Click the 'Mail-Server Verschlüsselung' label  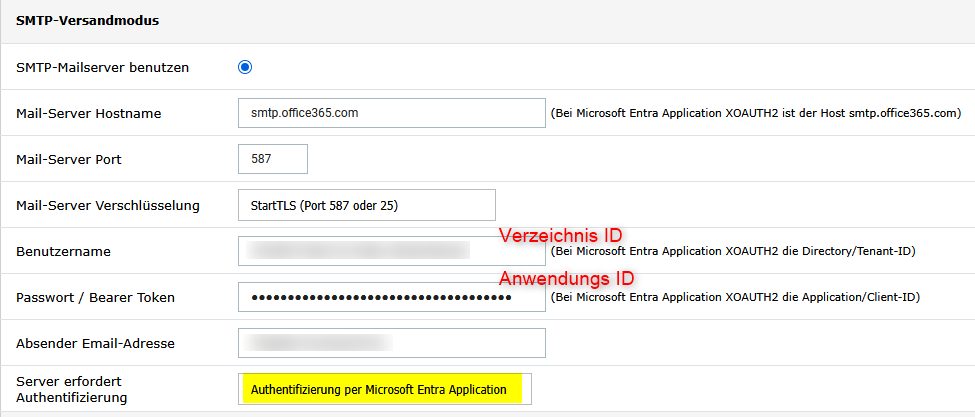[x=108, y=206]
